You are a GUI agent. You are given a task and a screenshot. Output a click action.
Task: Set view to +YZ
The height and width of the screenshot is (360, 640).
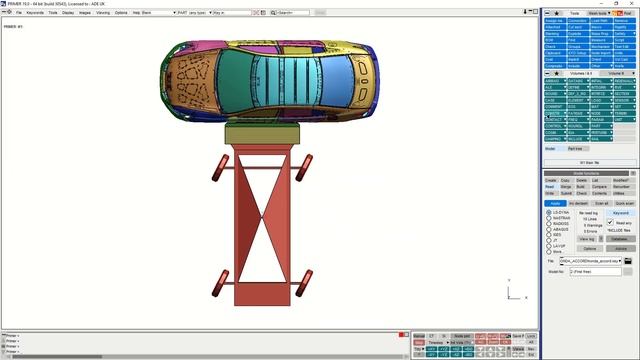(443, 349)
